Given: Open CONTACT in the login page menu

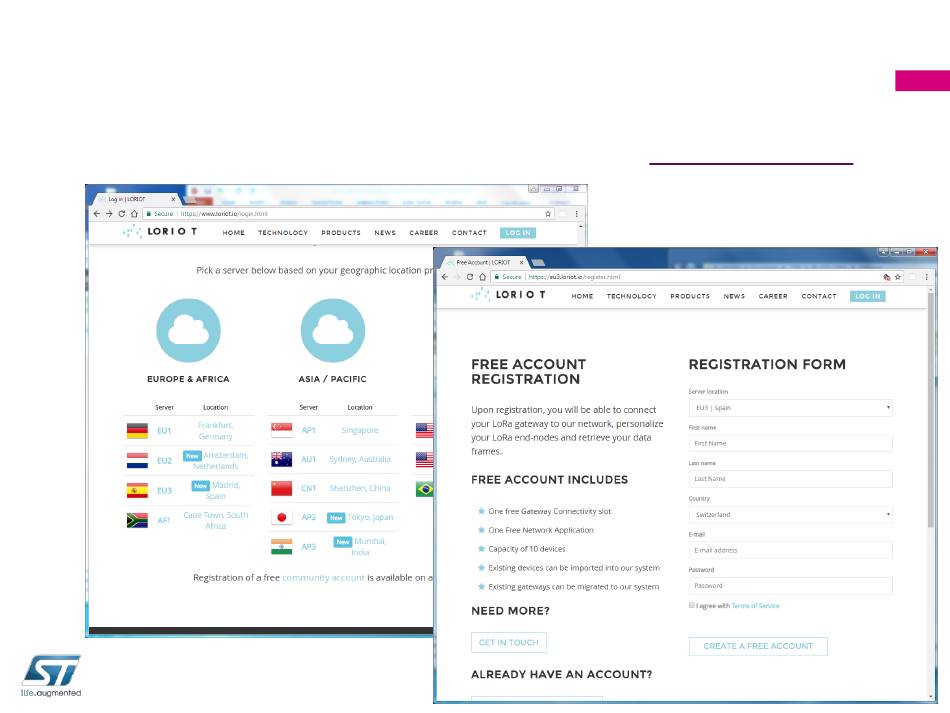Looking at the screenshot, I should click(470, 233).
